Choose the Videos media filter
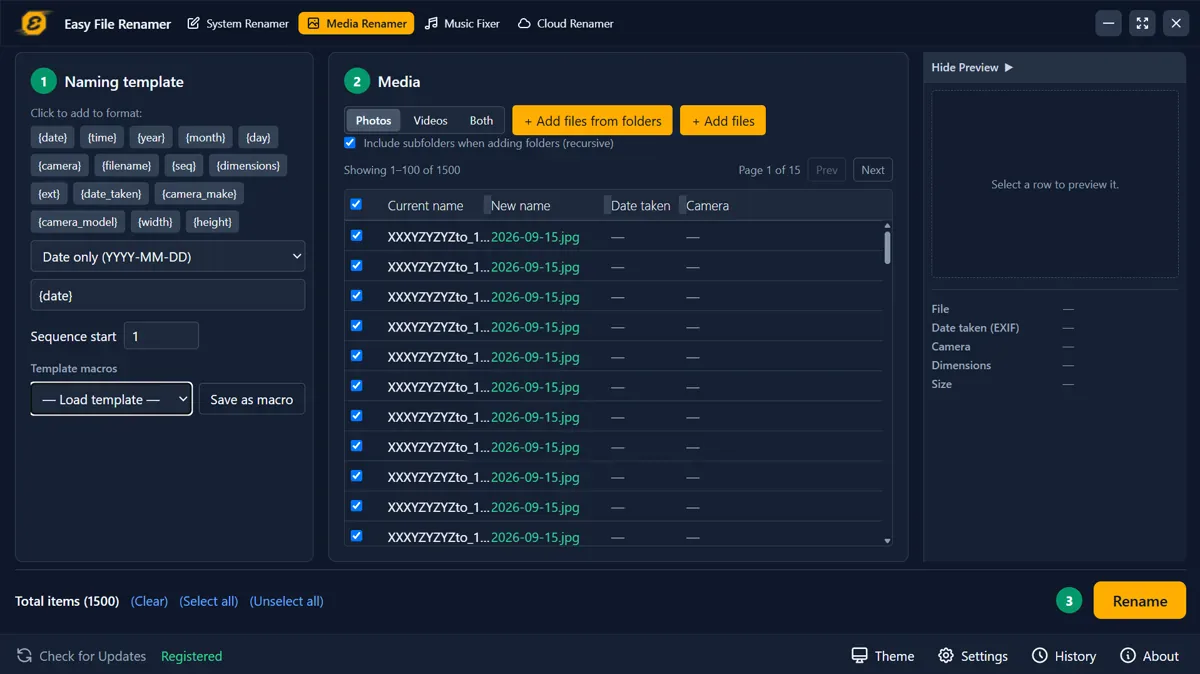 tap(431, 120)
